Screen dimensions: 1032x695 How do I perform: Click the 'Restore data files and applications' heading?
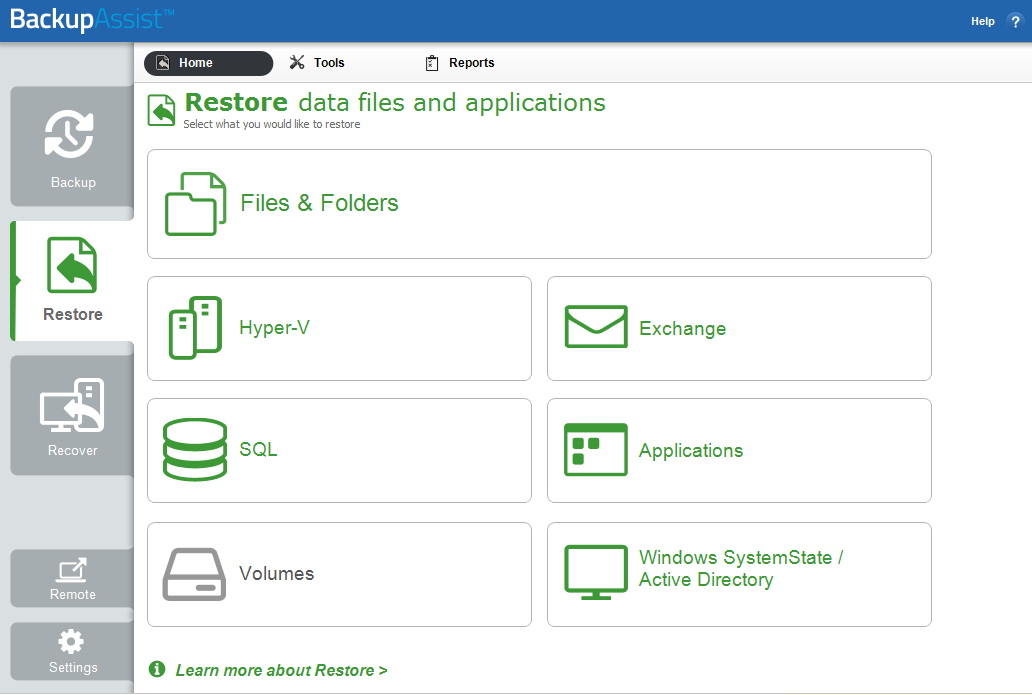[395, 103]
